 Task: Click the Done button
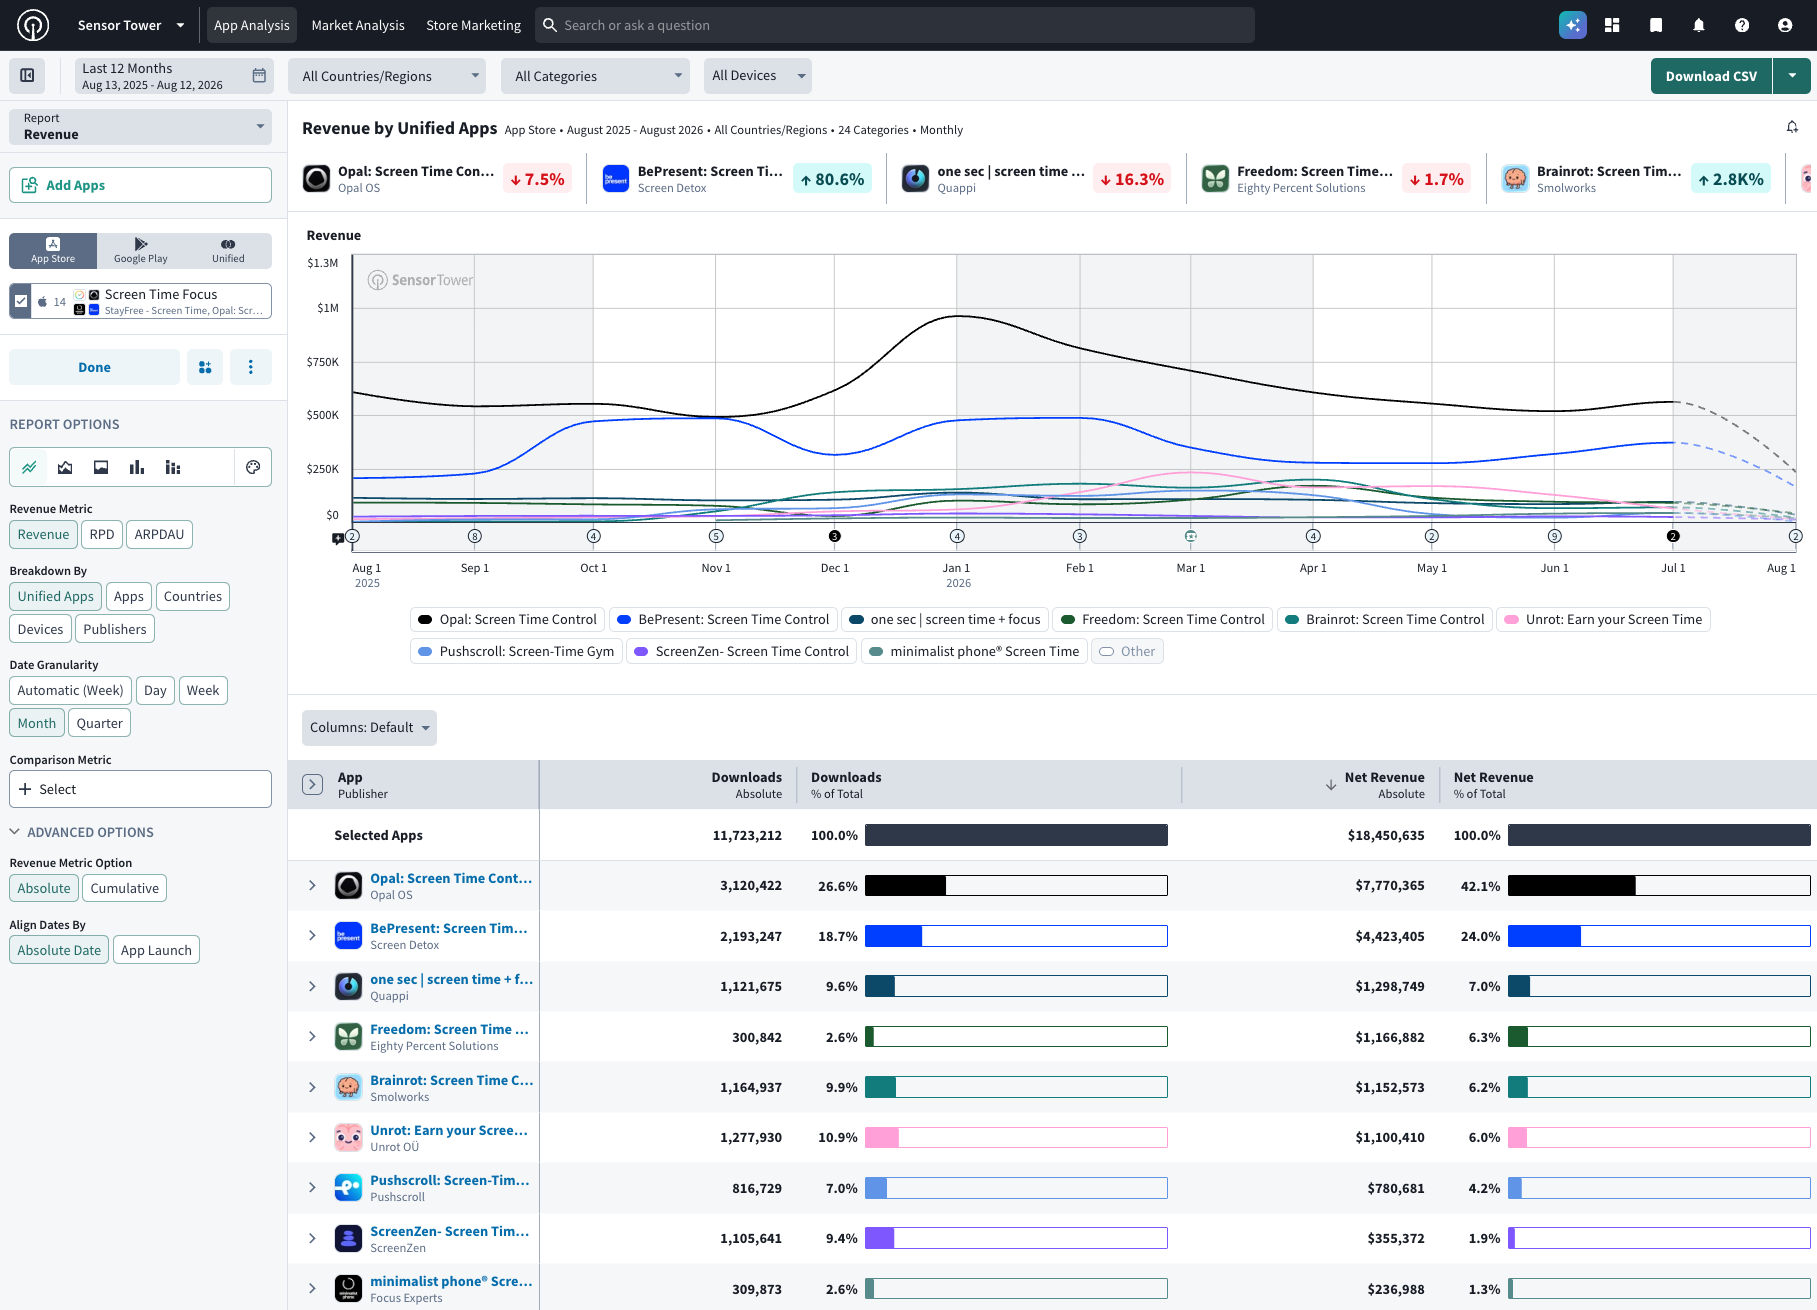[95, 367]
